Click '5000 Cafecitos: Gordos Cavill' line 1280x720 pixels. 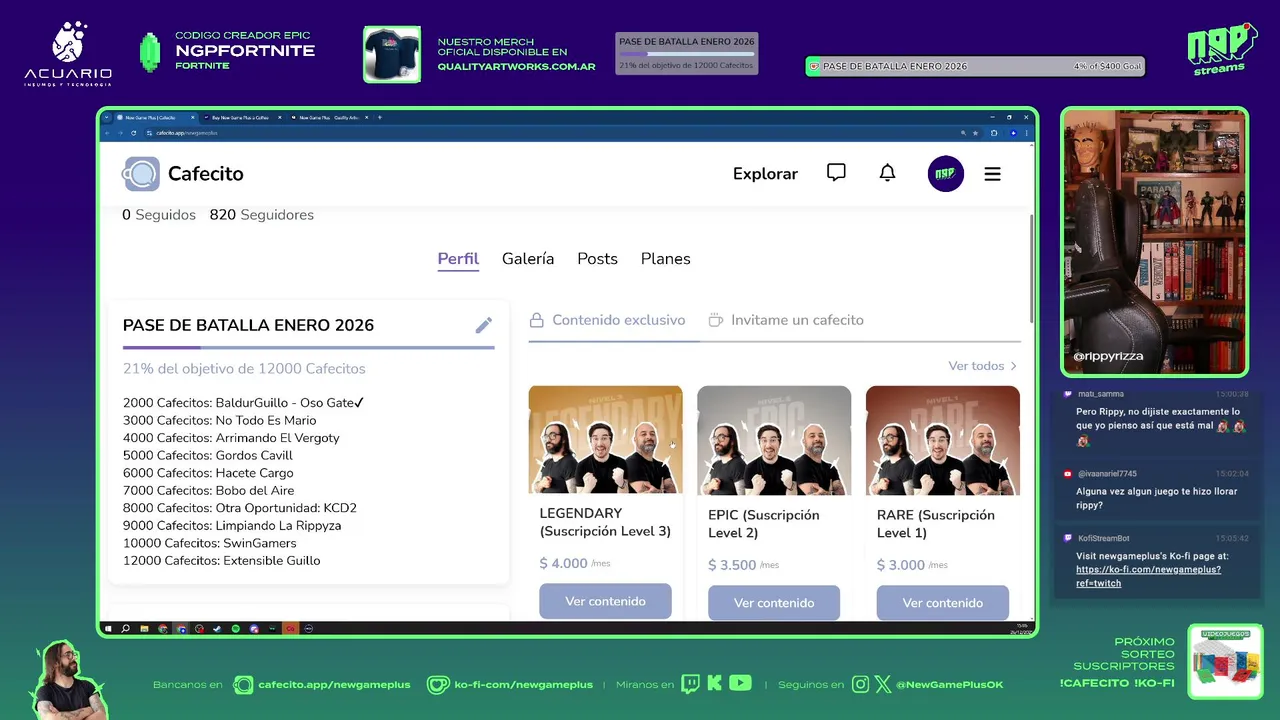click(208, 456)
